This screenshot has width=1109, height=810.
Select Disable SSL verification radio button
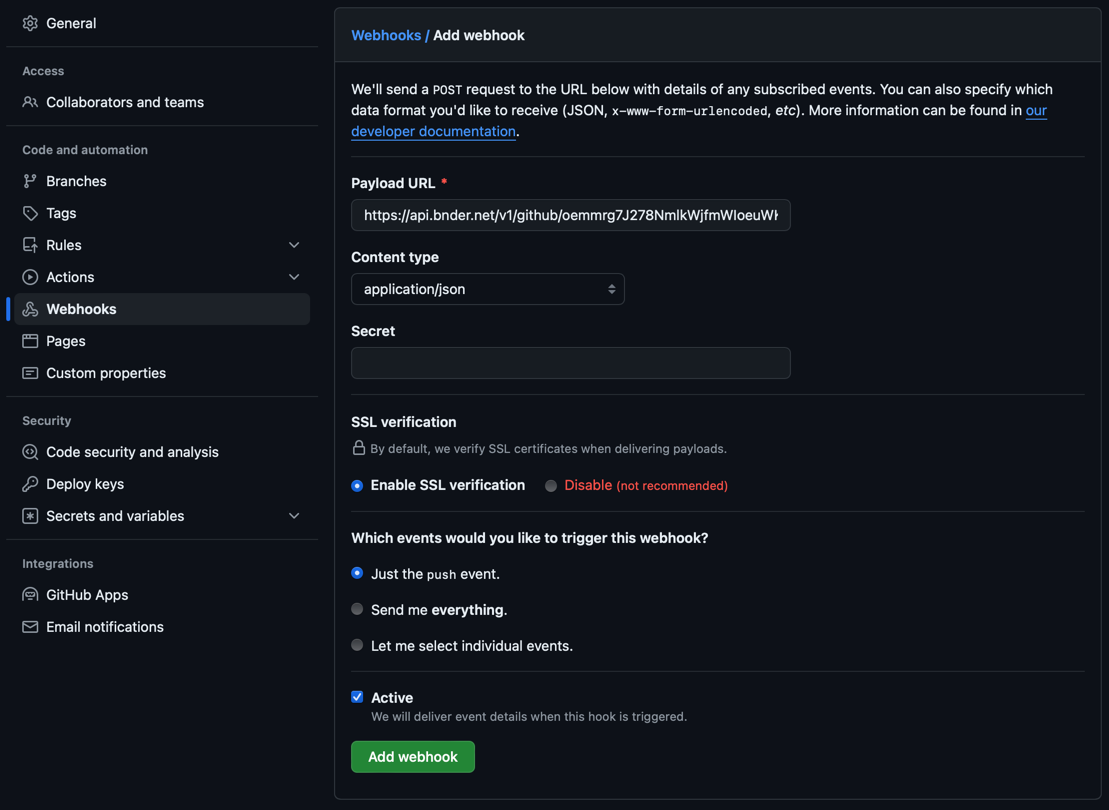tap(551, 485)
